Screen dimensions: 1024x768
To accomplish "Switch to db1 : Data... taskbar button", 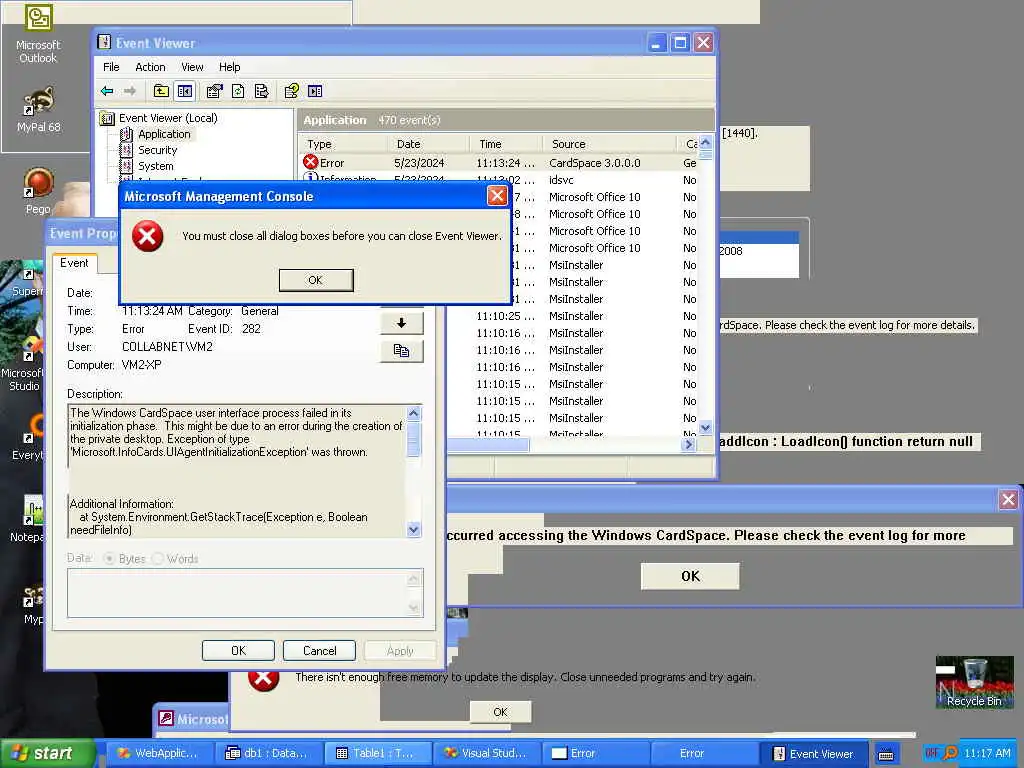I will tap(269, 753).
